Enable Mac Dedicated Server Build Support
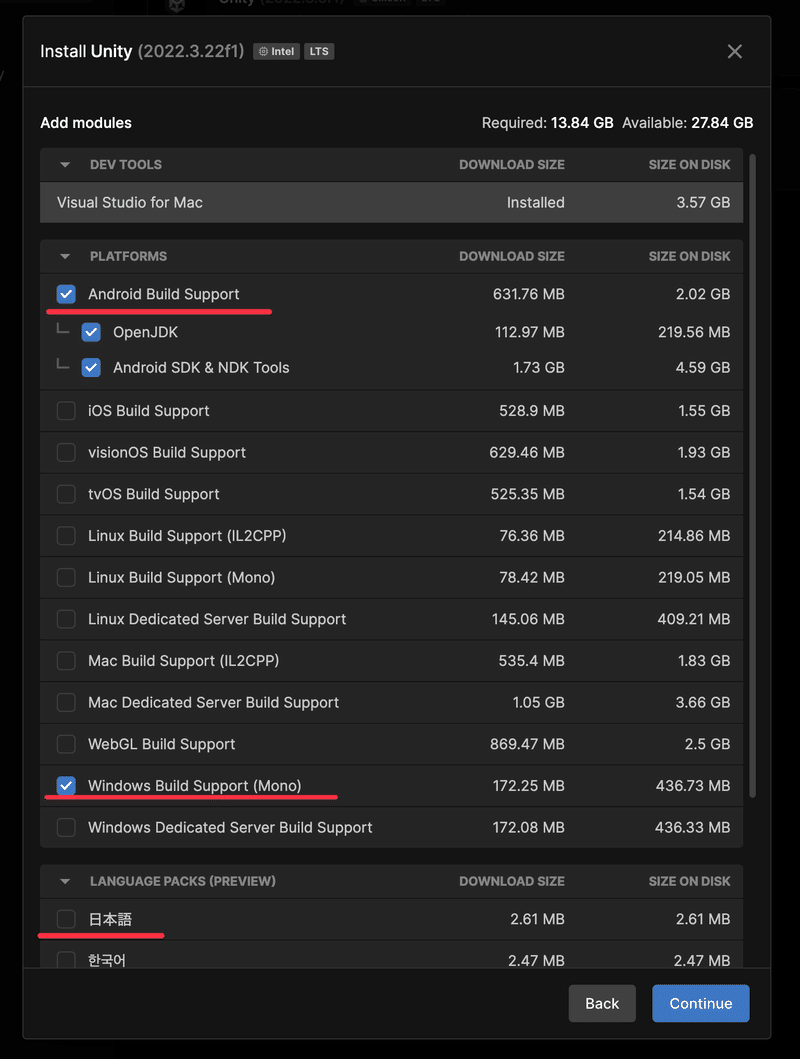Viewport: 800px width, 1059px height. (66, 703)
